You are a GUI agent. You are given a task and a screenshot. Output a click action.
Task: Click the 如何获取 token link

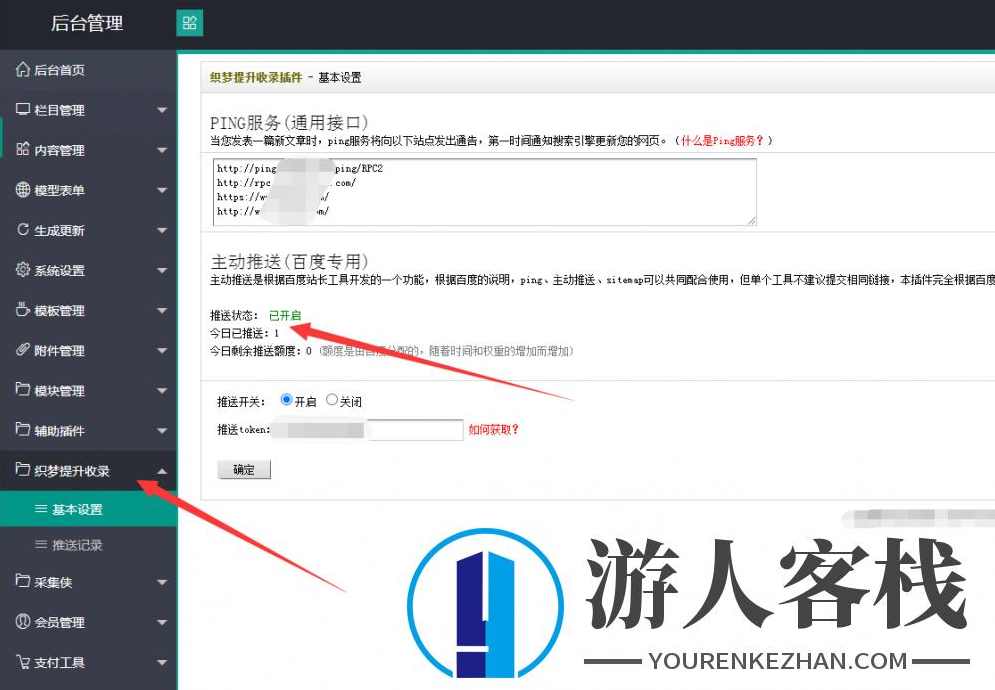pos(494,430)
